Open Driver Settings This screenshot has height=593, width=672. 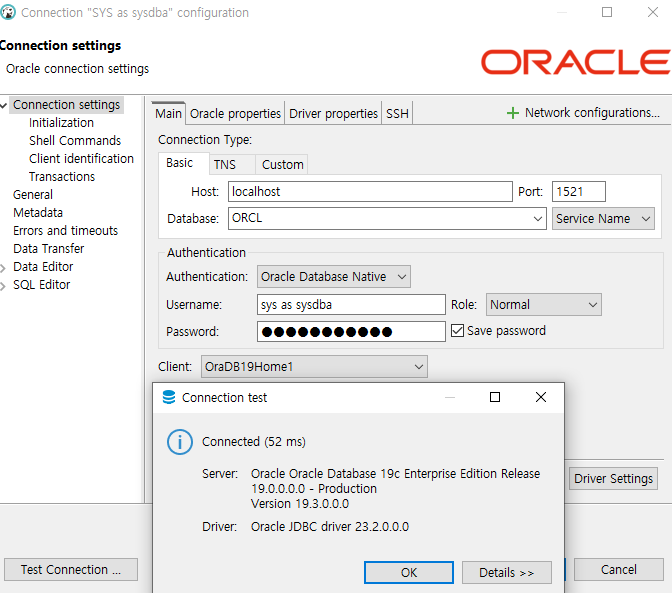613,478
